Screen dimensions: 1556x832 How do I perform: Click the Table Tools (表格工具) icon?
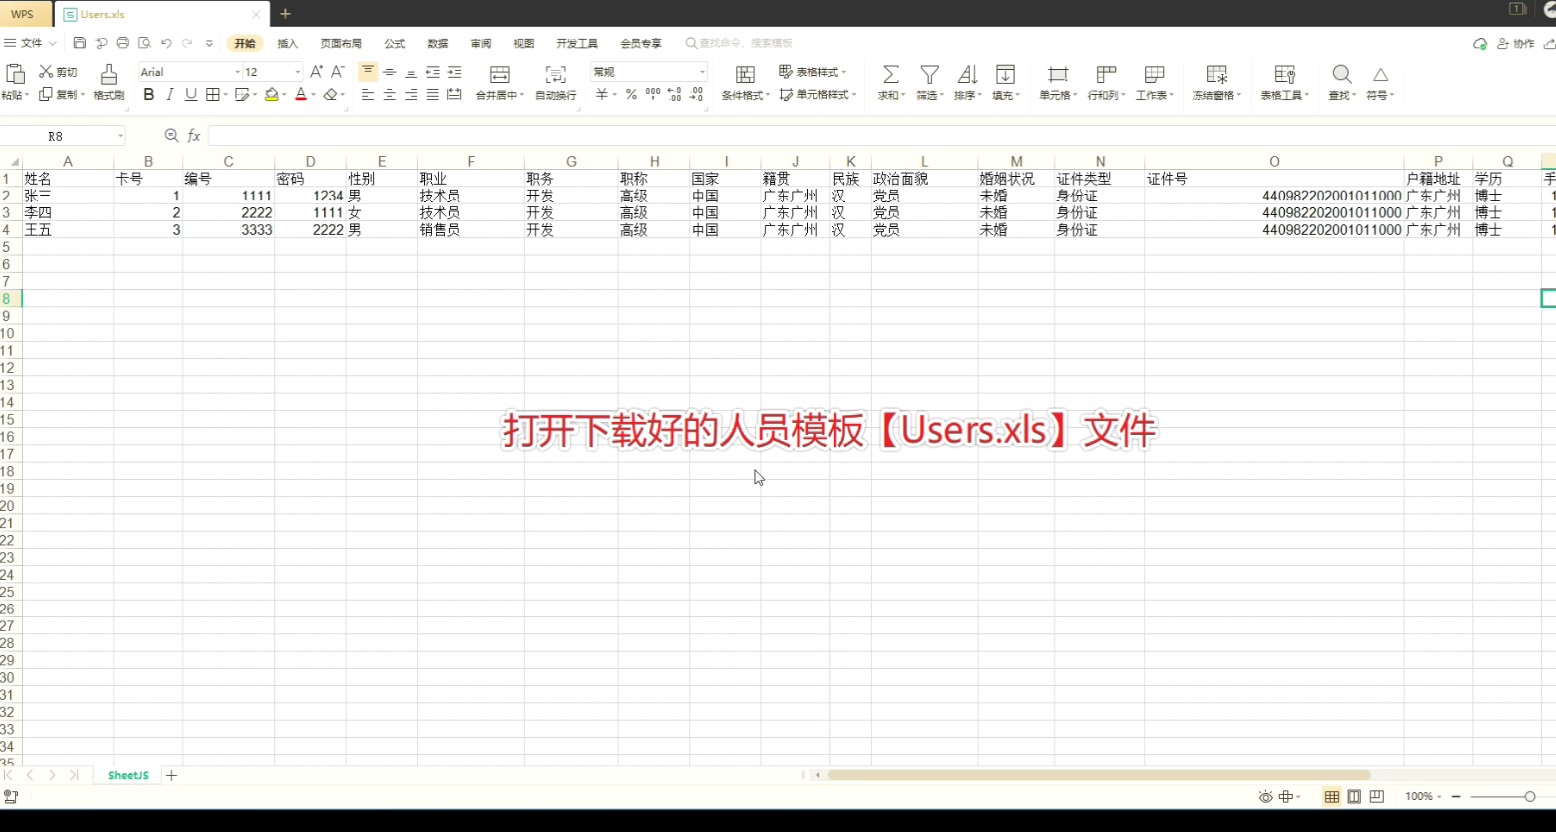coord(1284,75)
